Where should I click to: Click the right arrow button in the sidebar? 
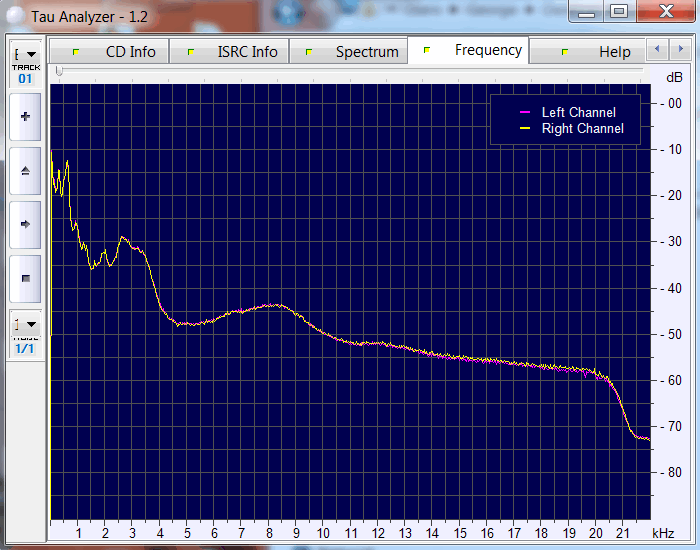click(25, 224)
